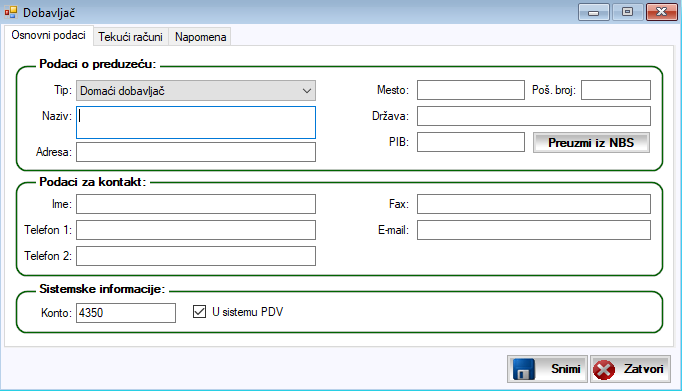Focus the Telefon 1 field
The image size is (682, 391).
[196, 230]
